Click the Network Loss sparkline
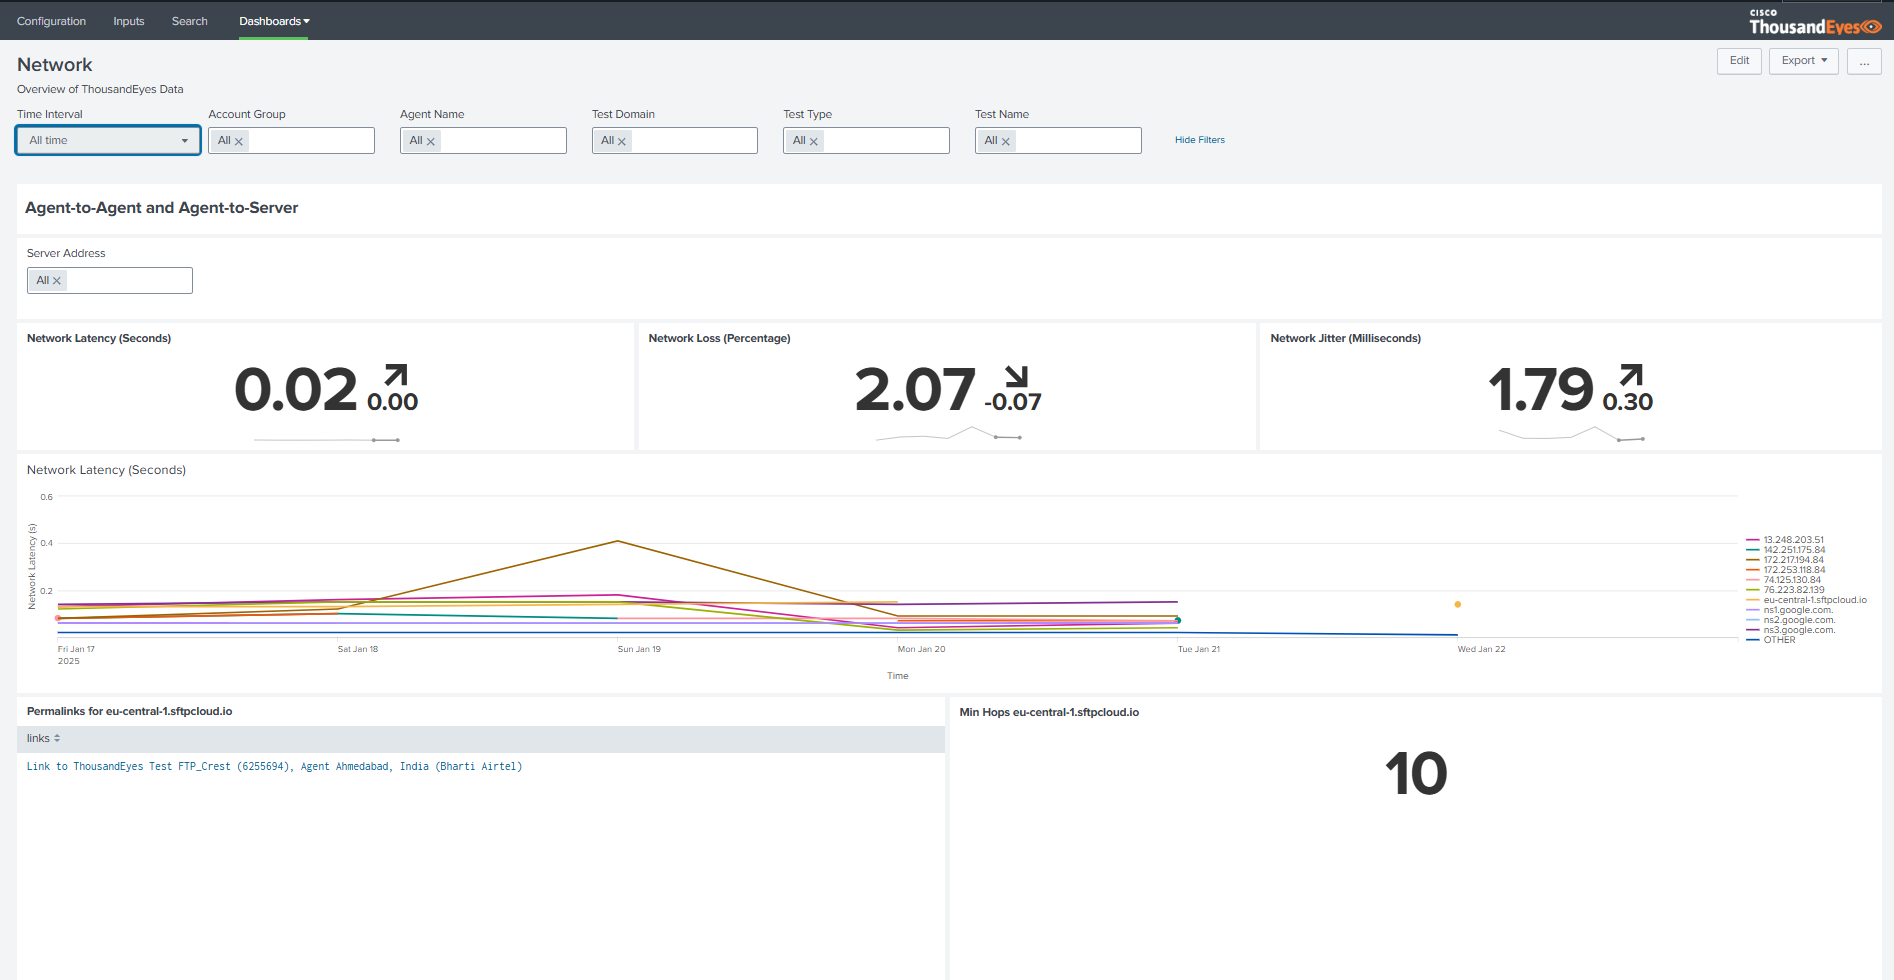Image resolution: width=1894 pixels, height=980 pixels. (948, 434)
